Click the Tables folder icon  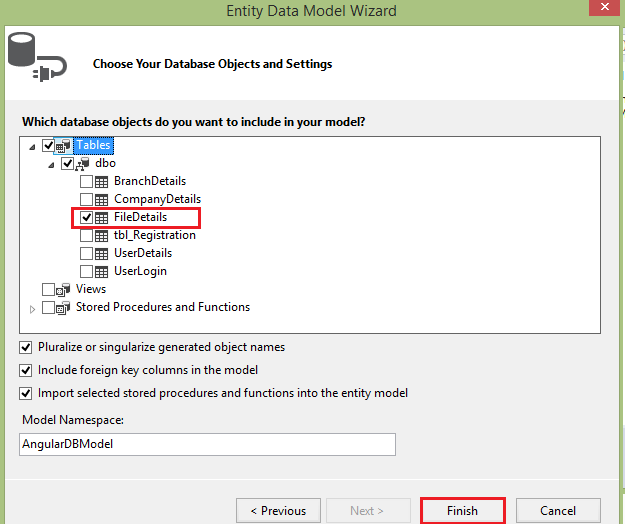[63, 146]
